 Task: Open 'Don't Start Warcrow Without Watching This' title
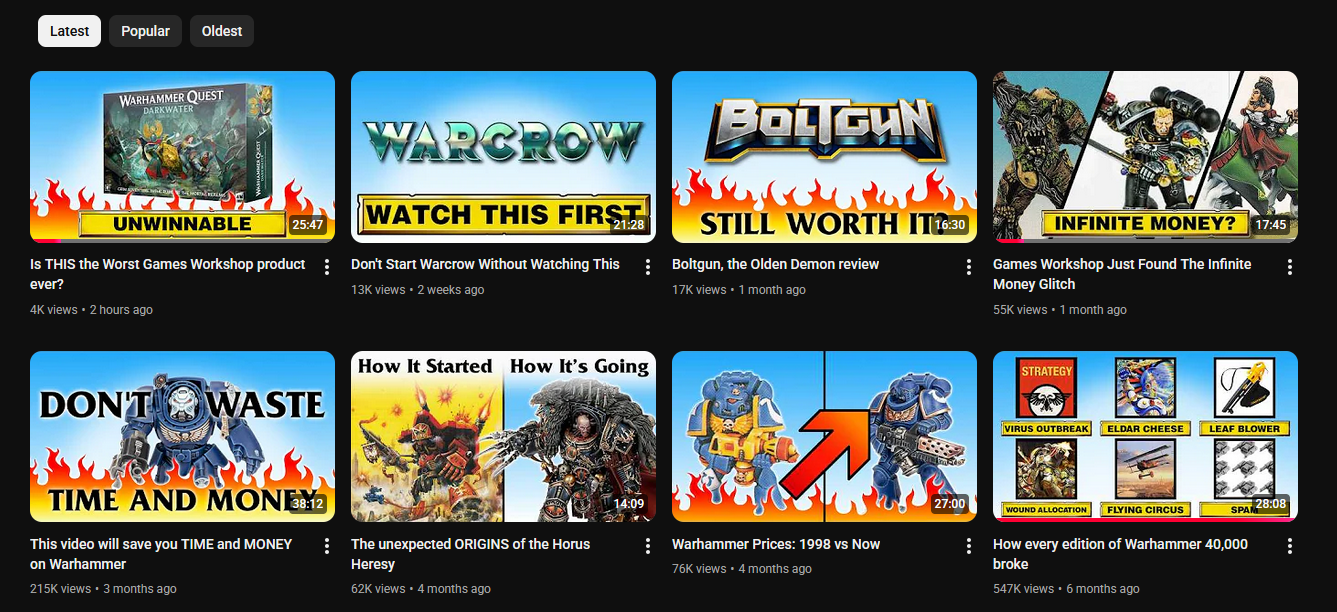(485, 264)
